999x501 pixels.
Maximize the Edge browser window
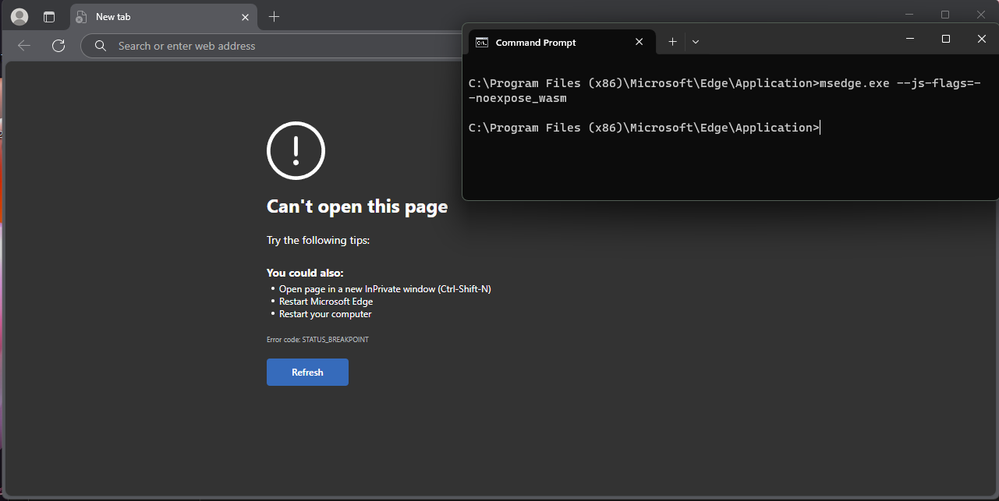tap(945, 14)
